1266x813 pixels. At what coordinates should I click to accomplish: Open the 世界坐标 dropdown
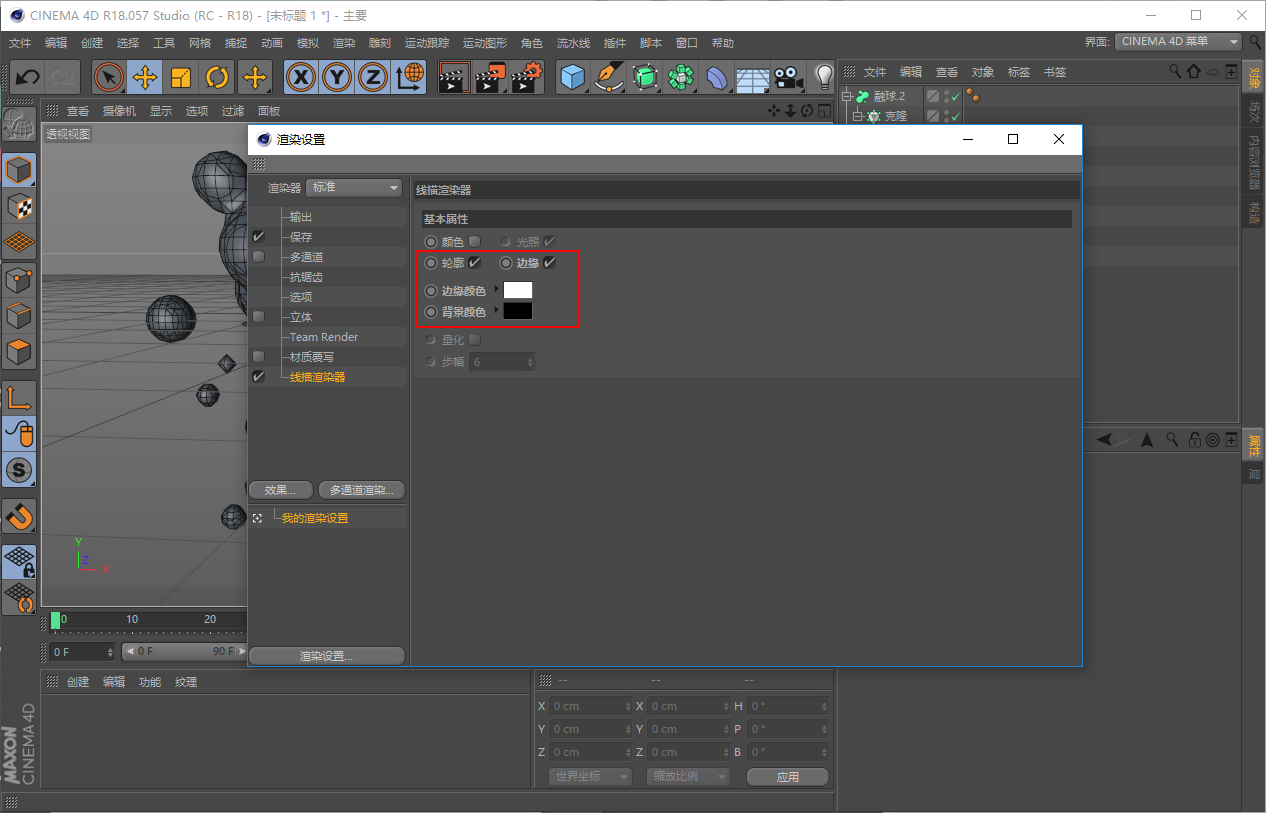click(x=590, y=777)
